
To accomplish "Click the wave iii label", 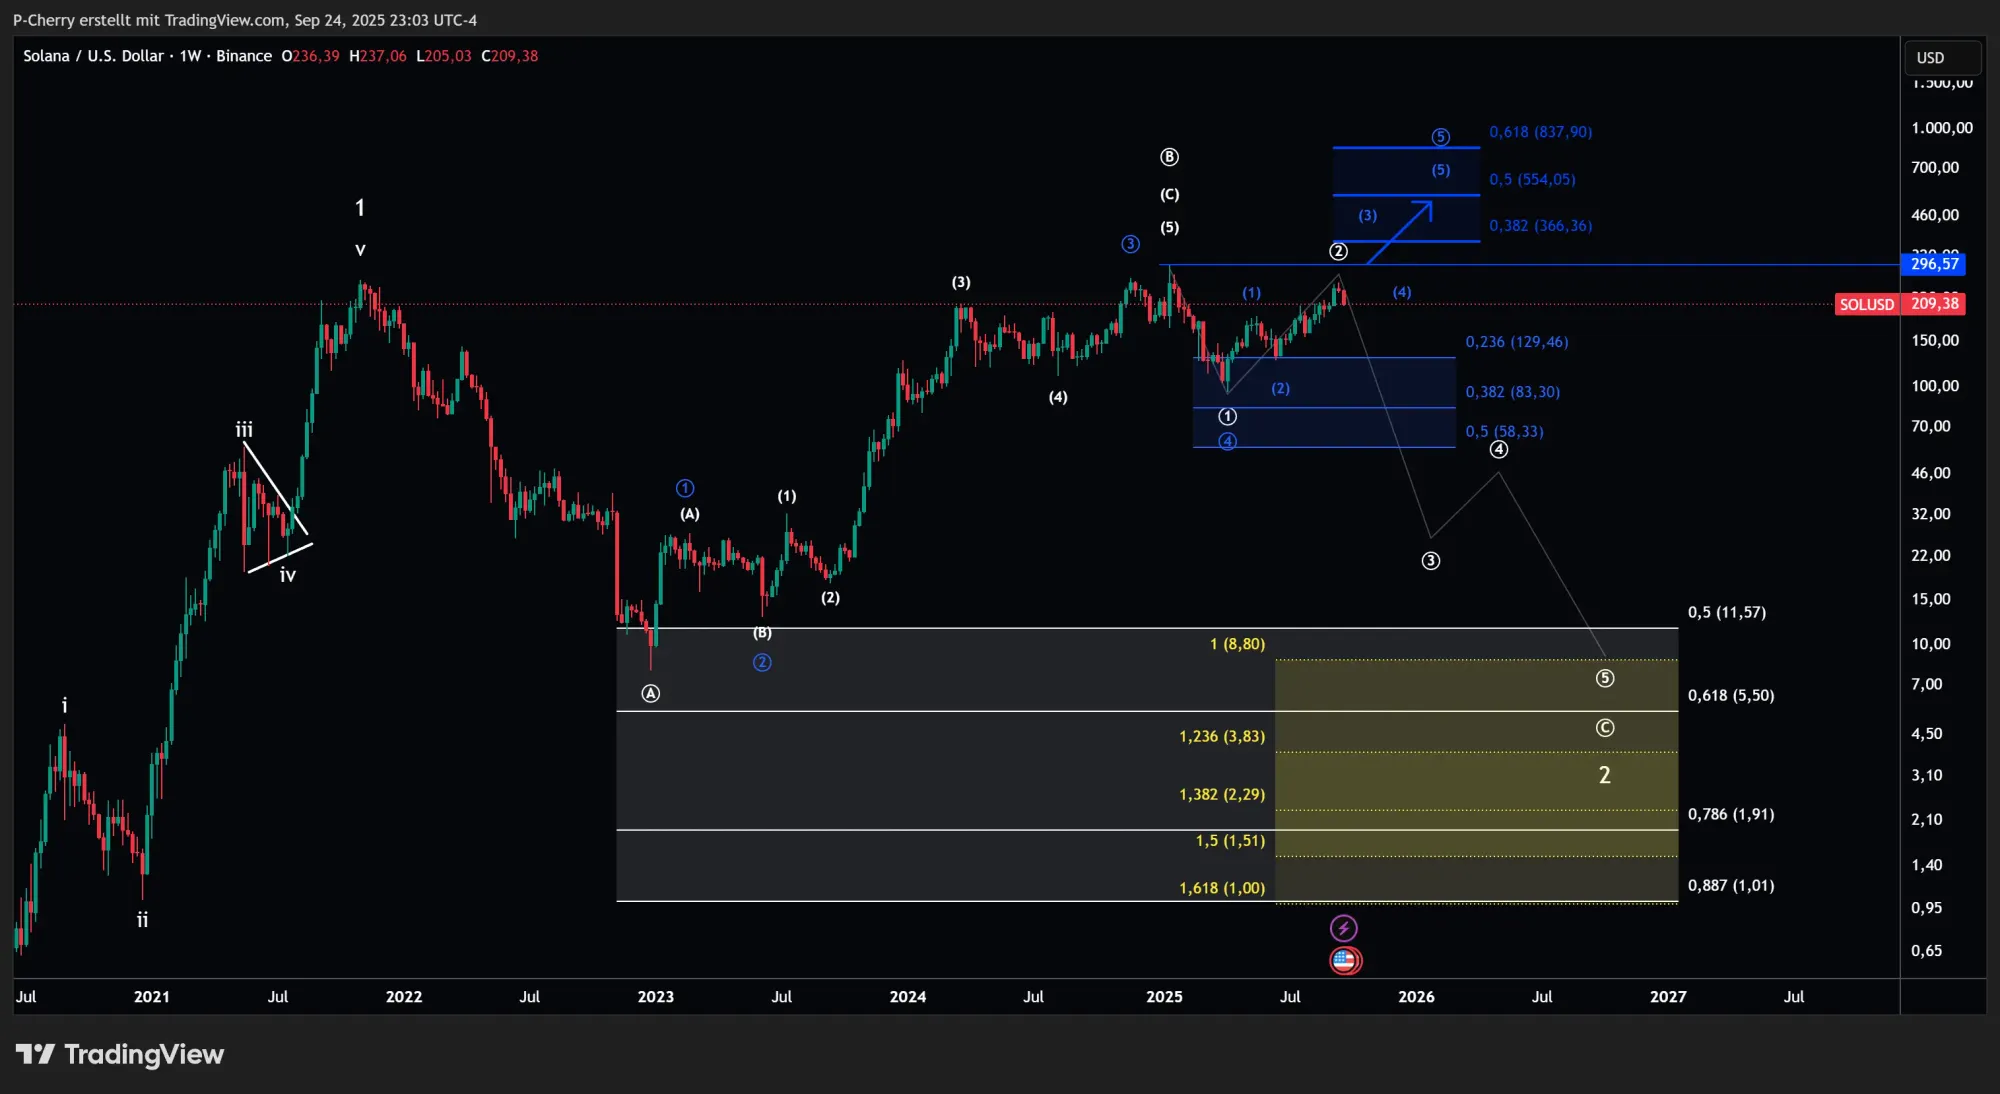I will point(244,430).
